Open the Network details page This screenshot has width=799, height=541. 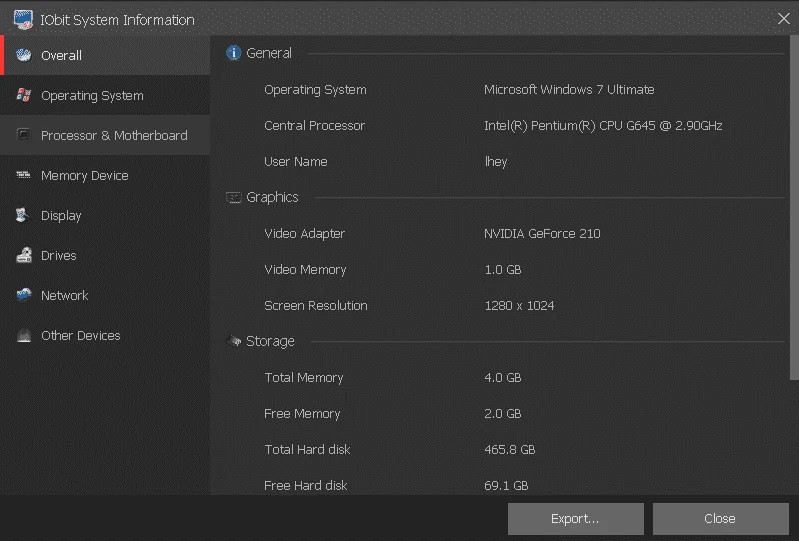[65, 295]
